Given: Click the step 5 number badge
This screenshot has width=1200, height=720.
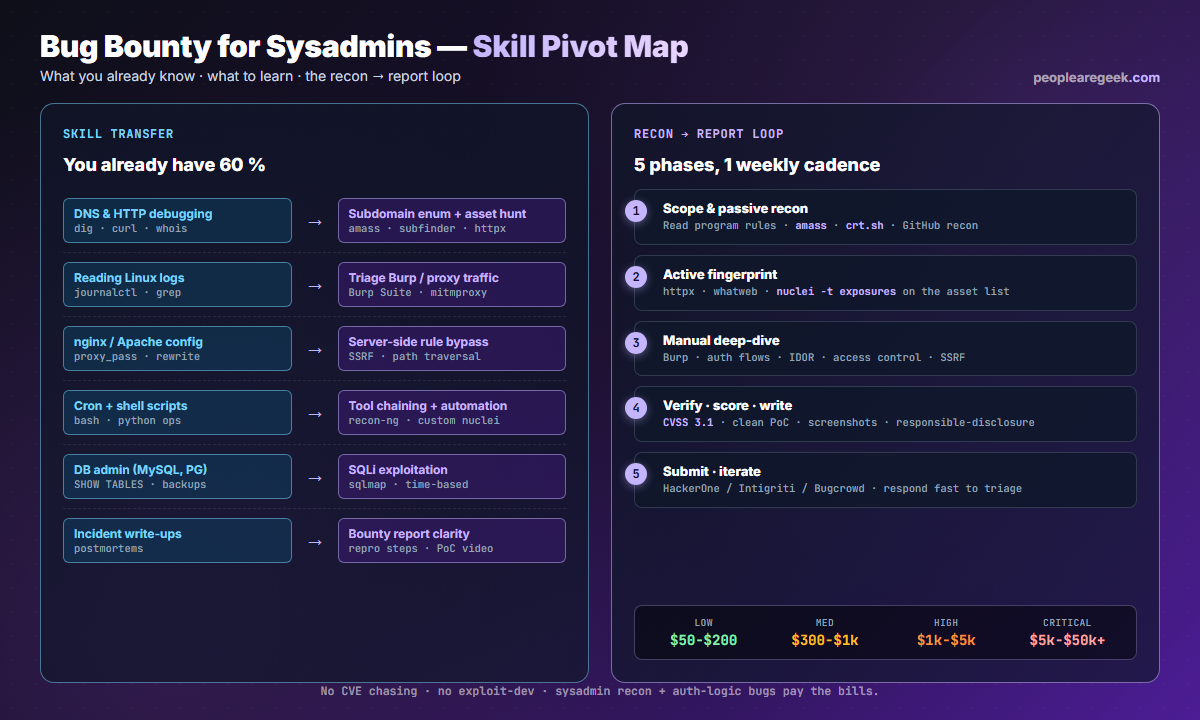Looking at the screenshot, I should (x=635, y=474).
